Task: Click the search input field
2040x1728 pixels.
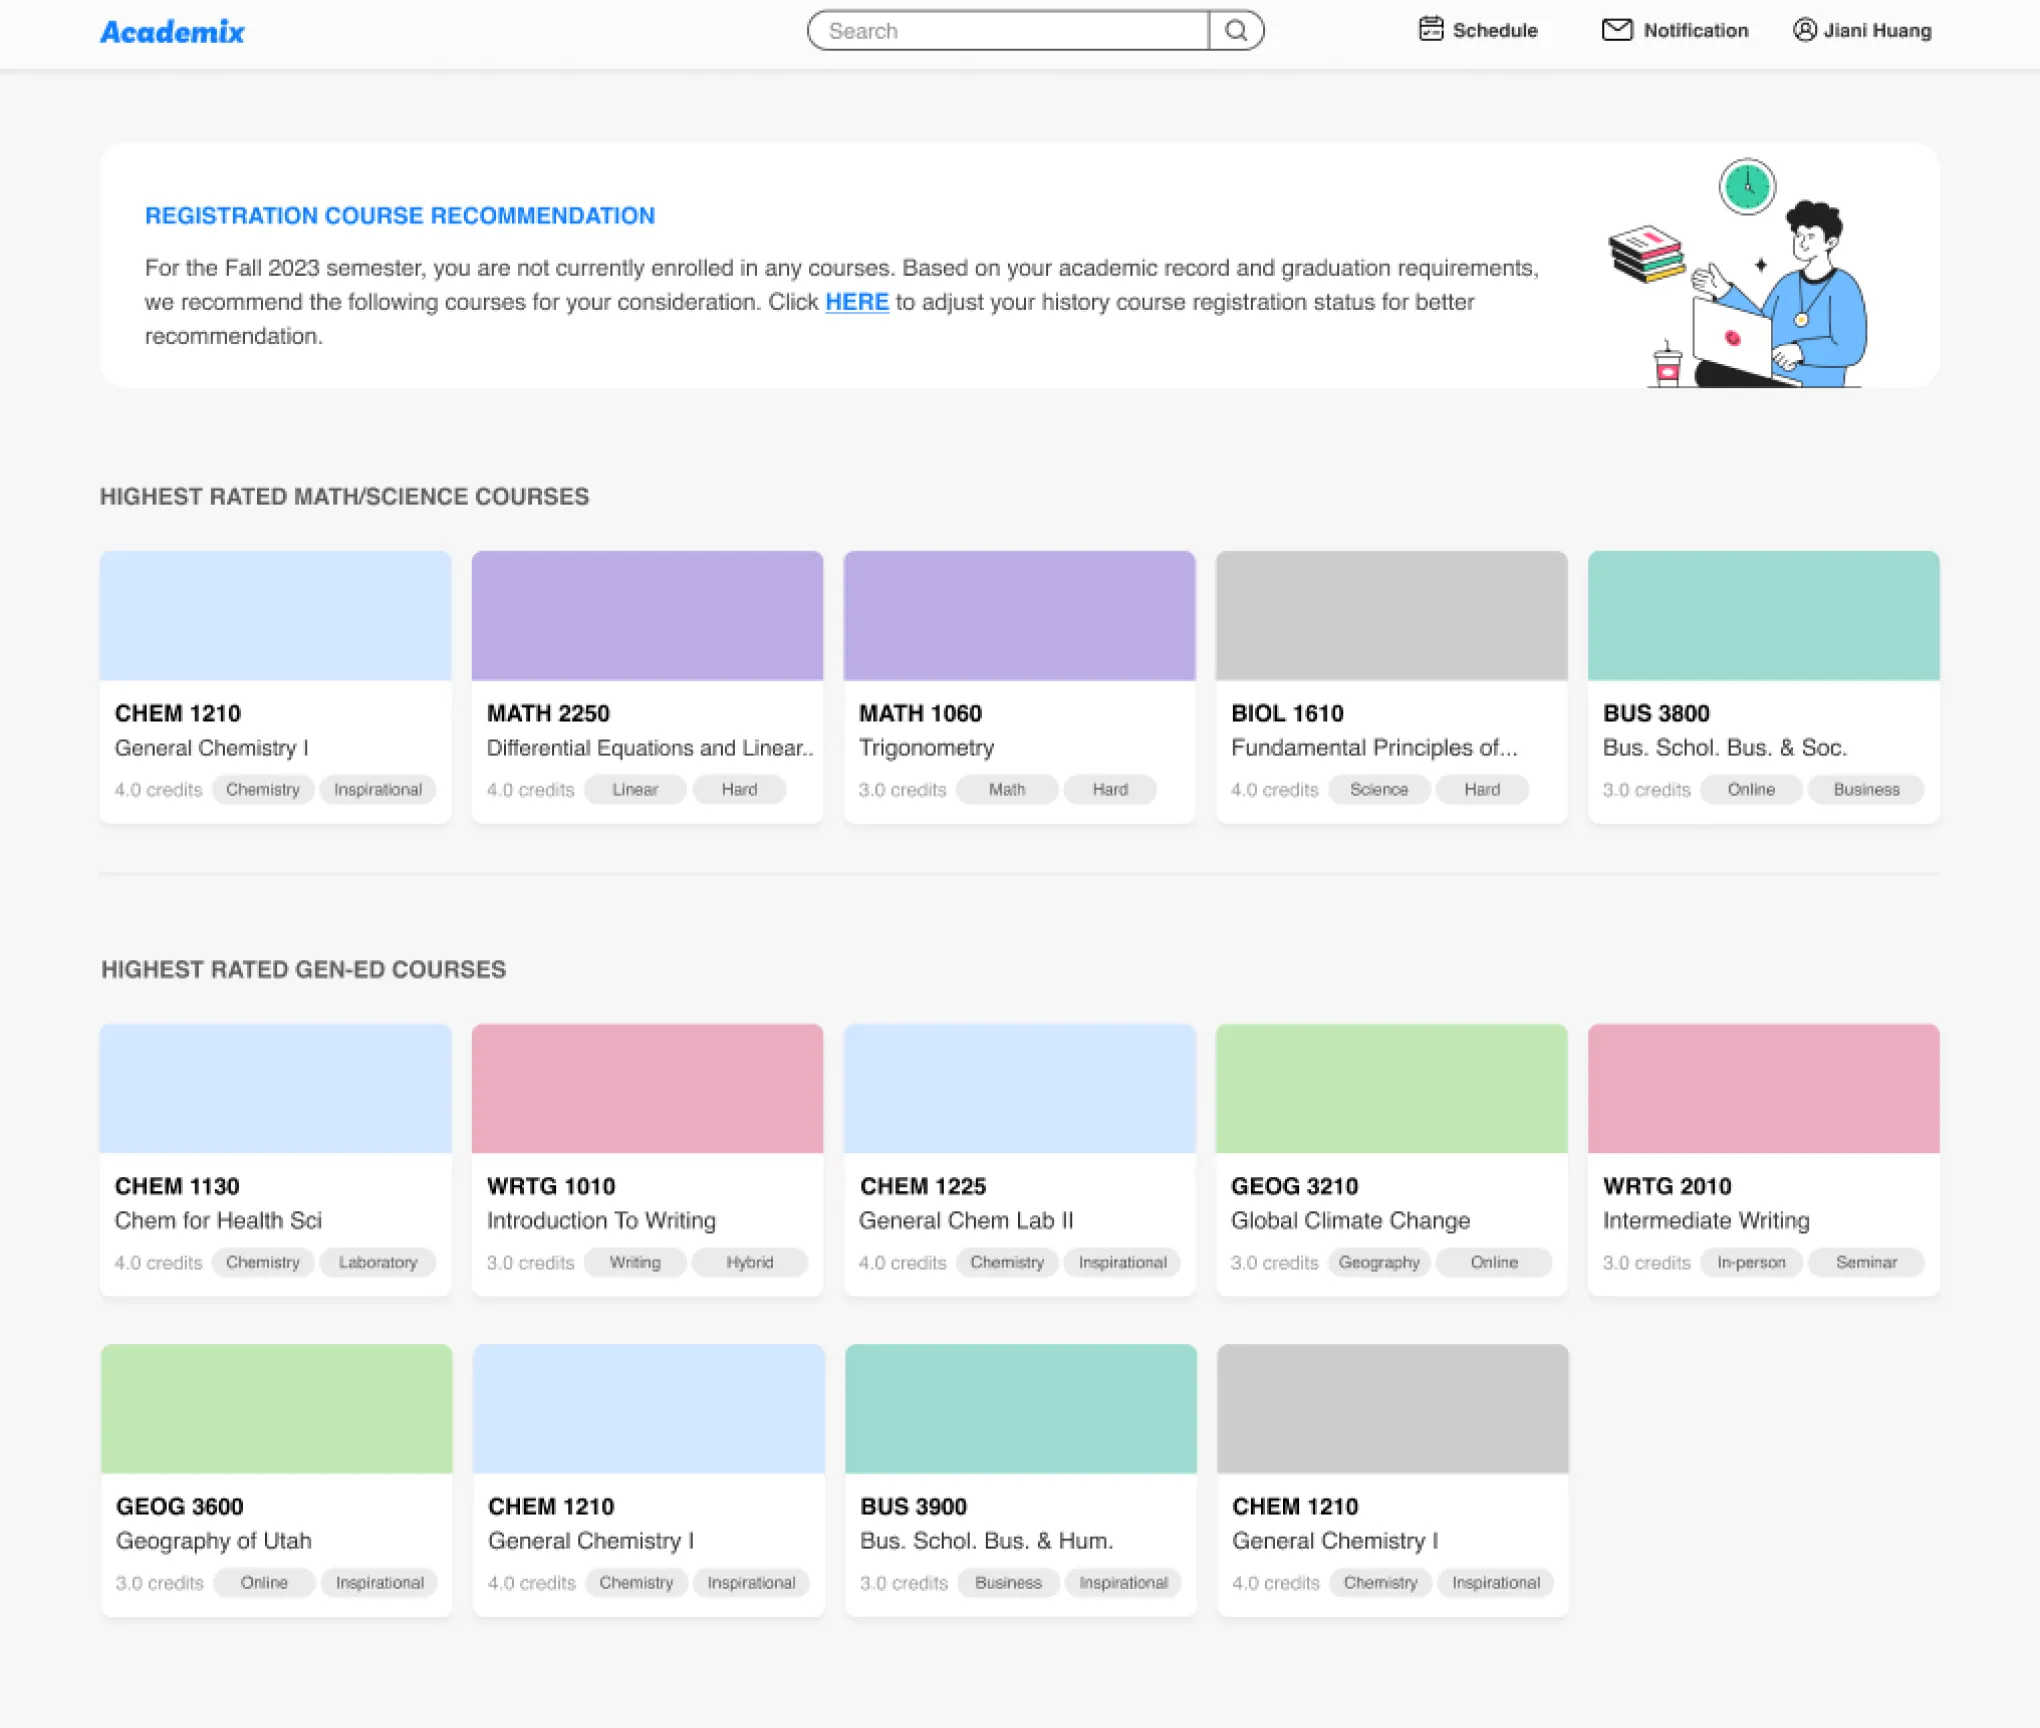Action: tap(1011, 29)
